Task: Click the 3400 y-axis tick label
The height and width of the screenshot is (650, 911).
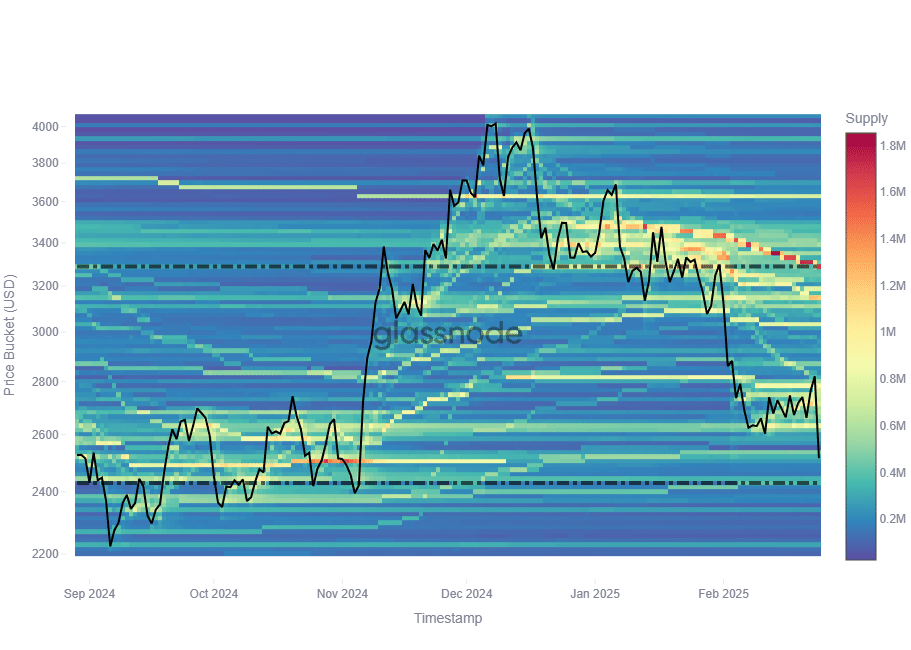Action: point(45,243)
